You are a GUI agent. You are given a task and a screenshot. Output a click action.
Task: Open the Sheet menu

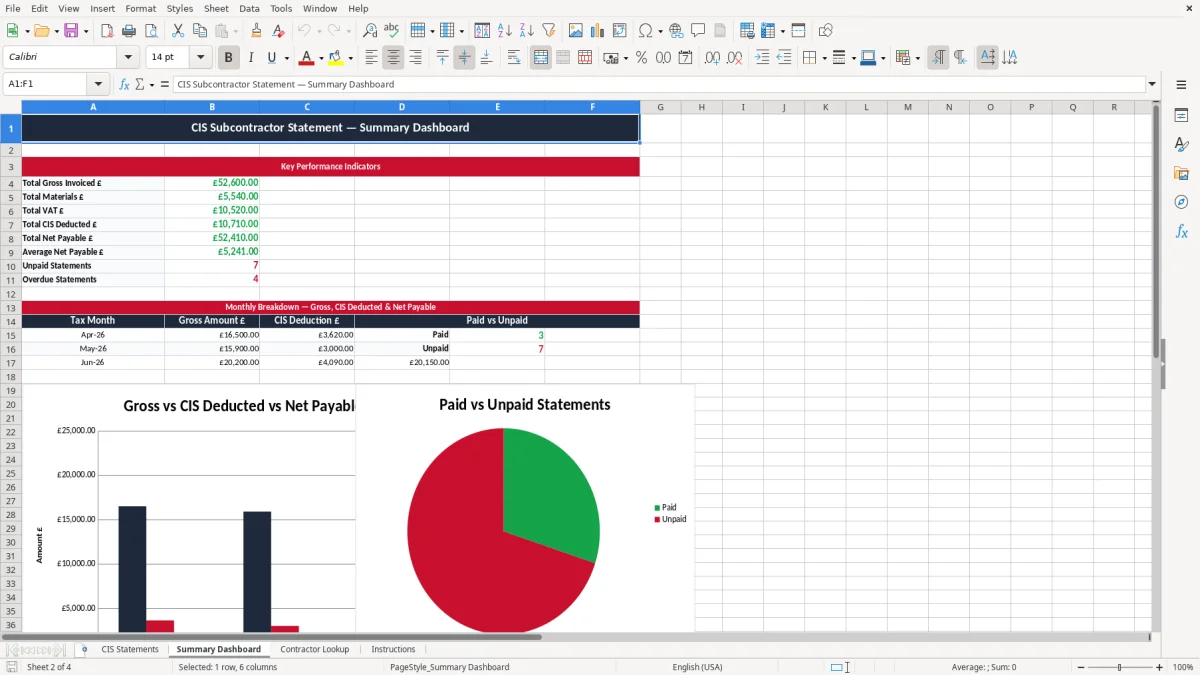(216, 8)
